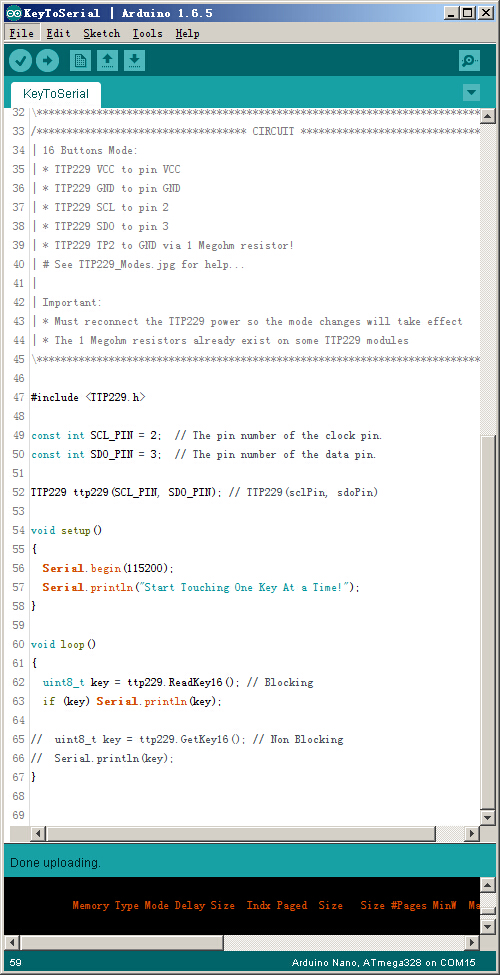
Task: Open the Tools menu
Action: point(147,33)
